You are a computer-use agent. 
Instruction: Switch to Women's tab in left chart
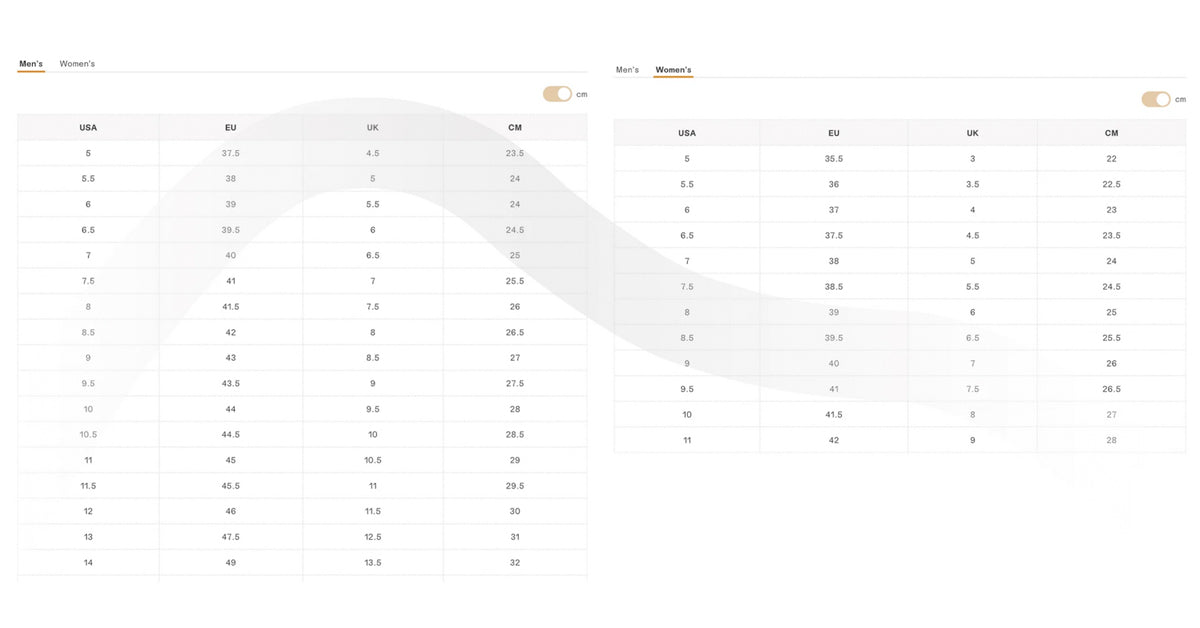tap(77, 64)
